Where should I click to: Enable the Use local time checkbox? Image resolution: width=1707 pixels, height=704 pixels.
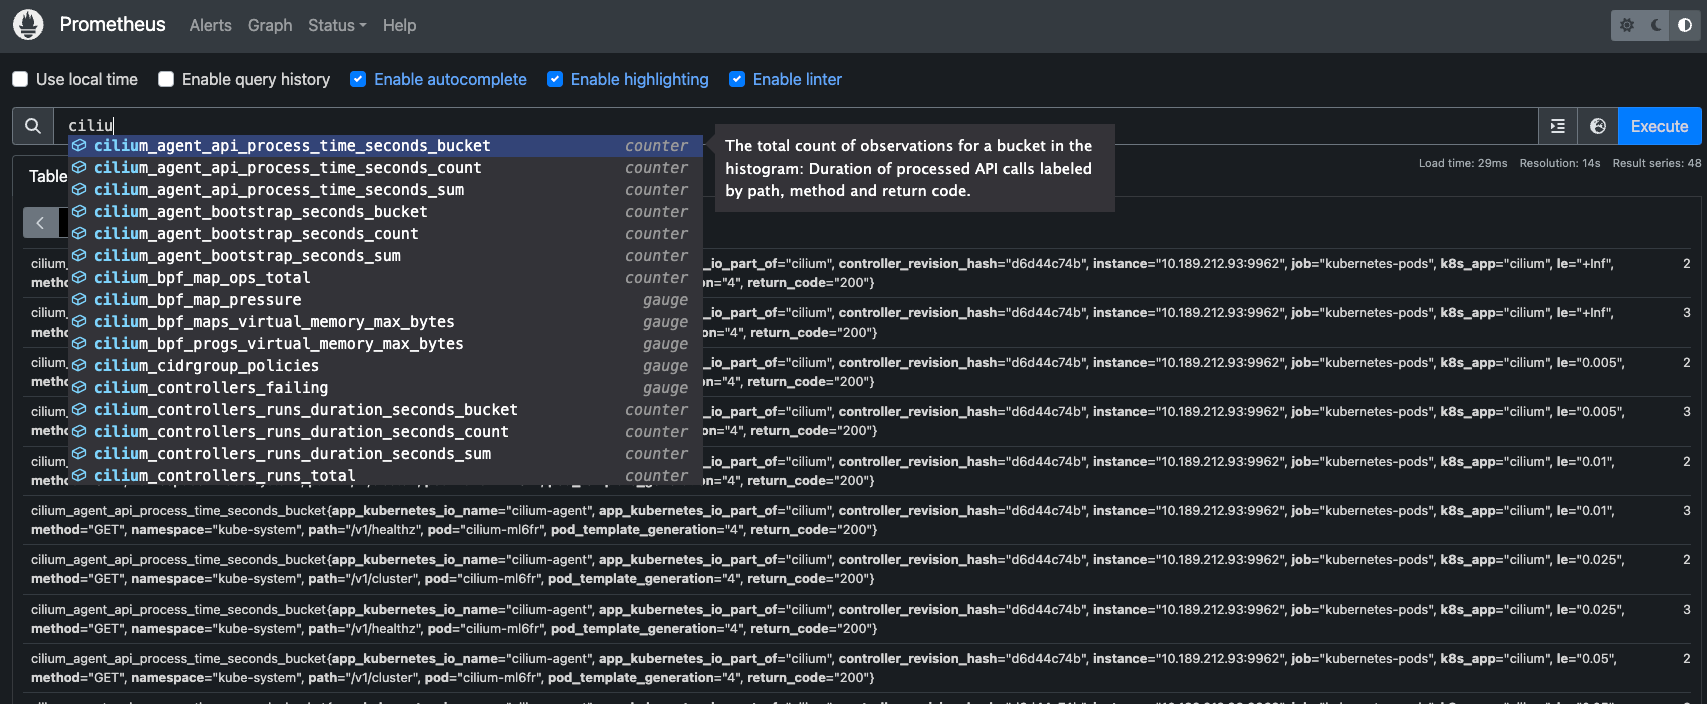20,79
